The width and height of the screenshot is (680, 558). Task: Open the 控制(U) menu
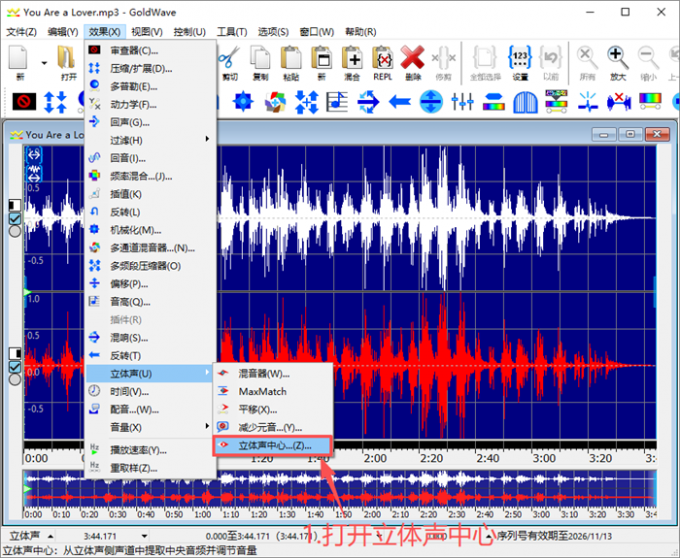point(190,32)
